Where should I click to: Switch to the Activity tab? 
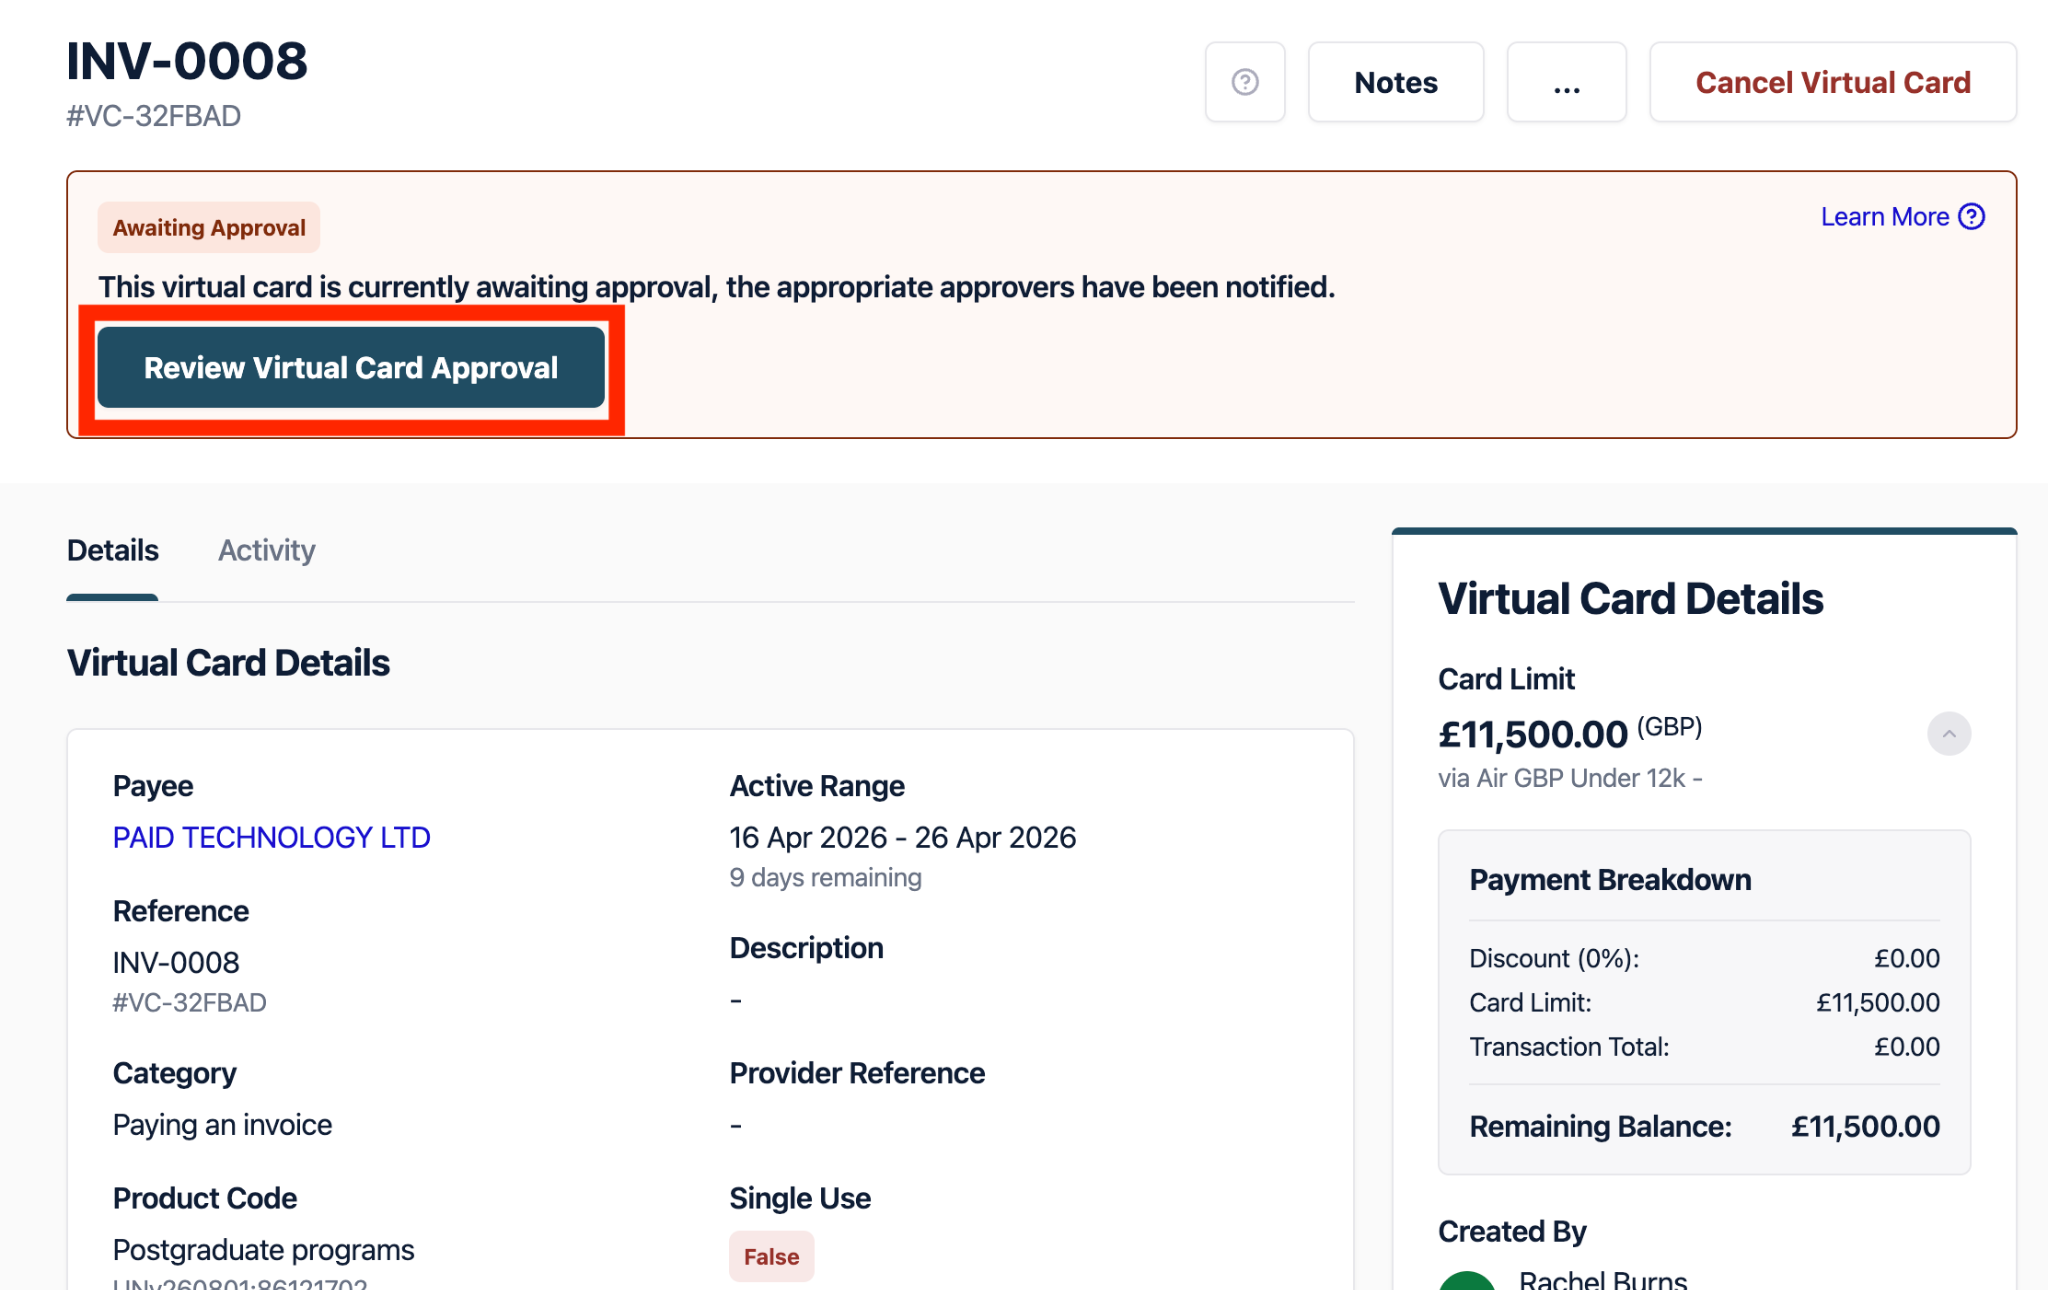coord(267,551)
